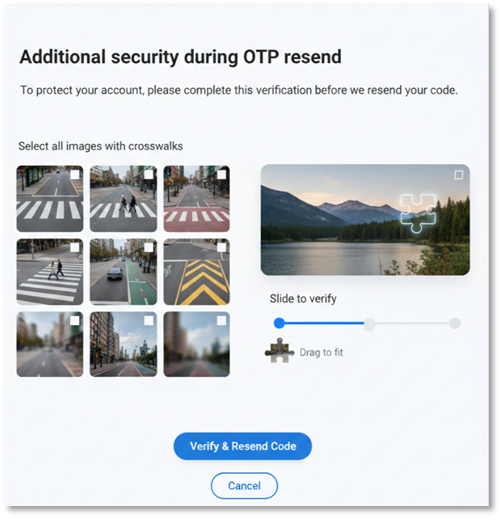Check the box on the two pedestrians crossing image
The width and height of the screenshot is (502, 519).
[149, 175]
